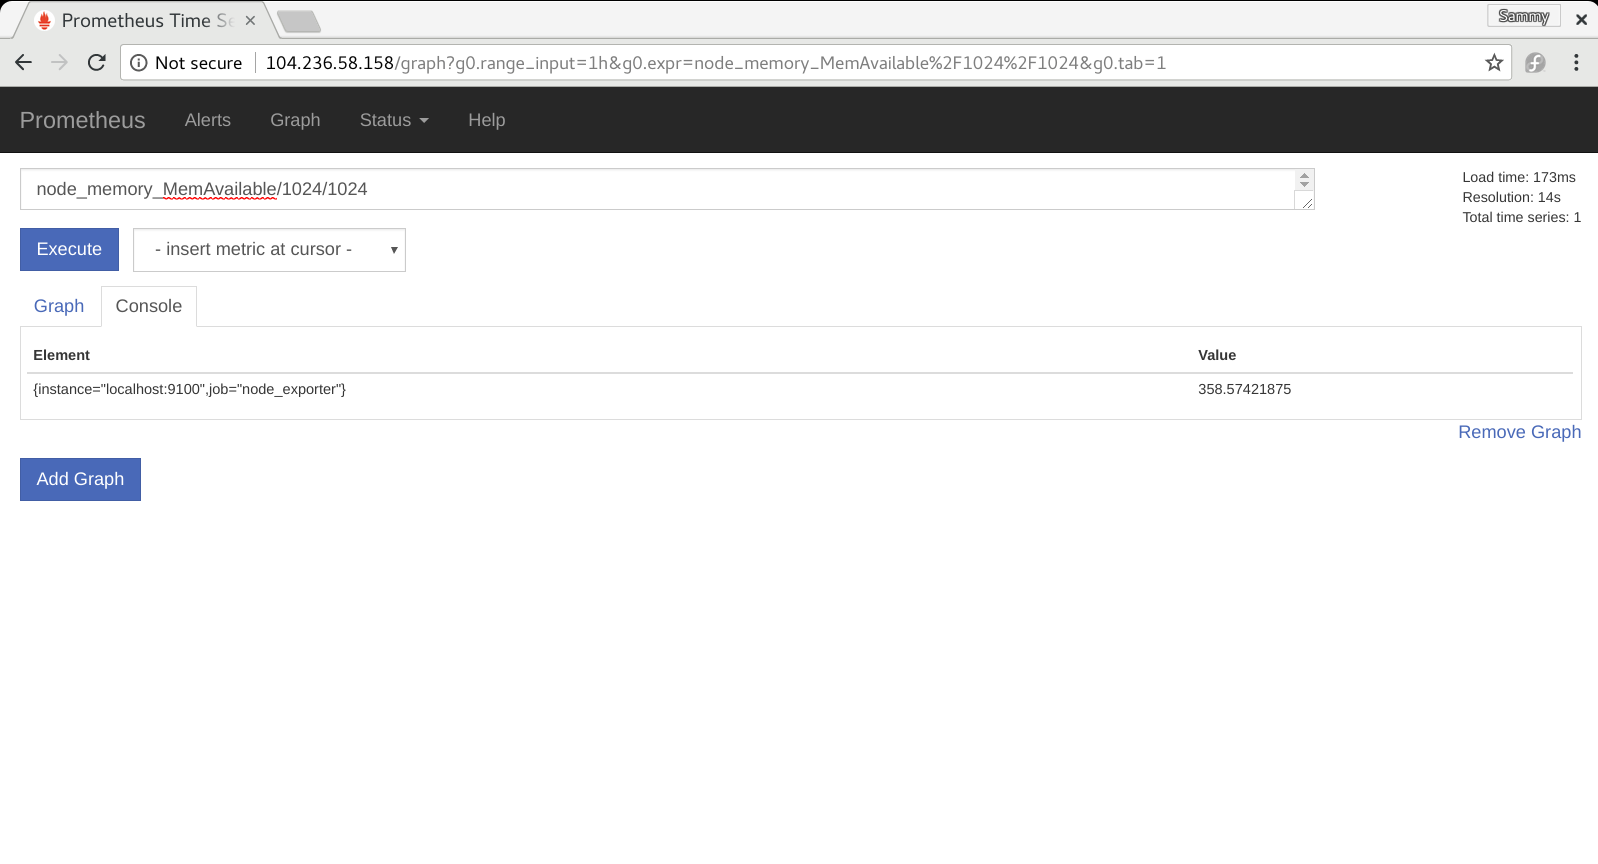Click the browser back arrow
The image size is (1598, 864).
(24, 63)
